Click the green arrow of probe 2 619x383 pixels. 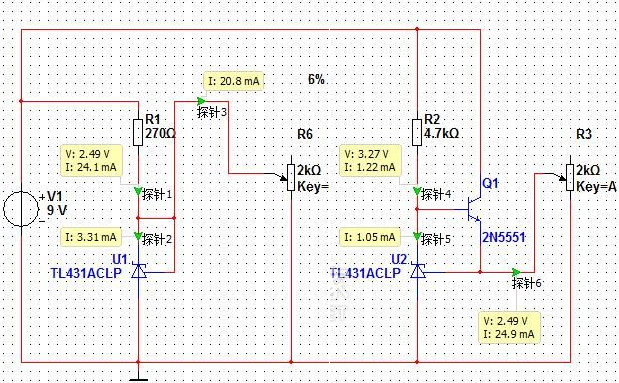pyautogui.click(x=138, y=236)
